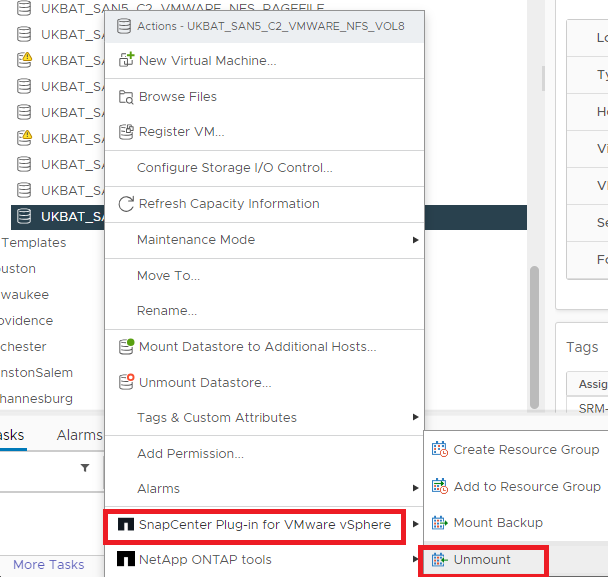
Task: Click the selected datastore icon in tree
Action: 24,216
